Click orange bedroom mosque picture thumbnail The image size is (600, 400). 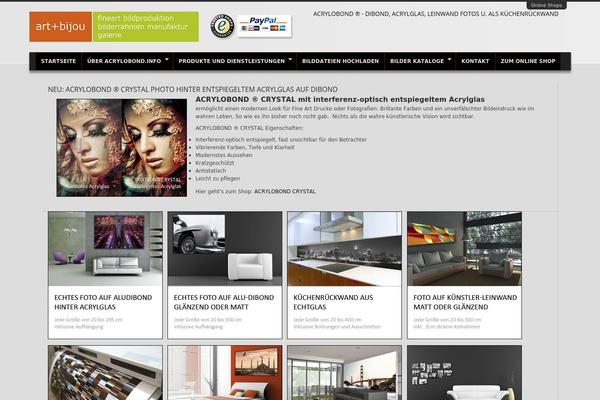point(225,373)
